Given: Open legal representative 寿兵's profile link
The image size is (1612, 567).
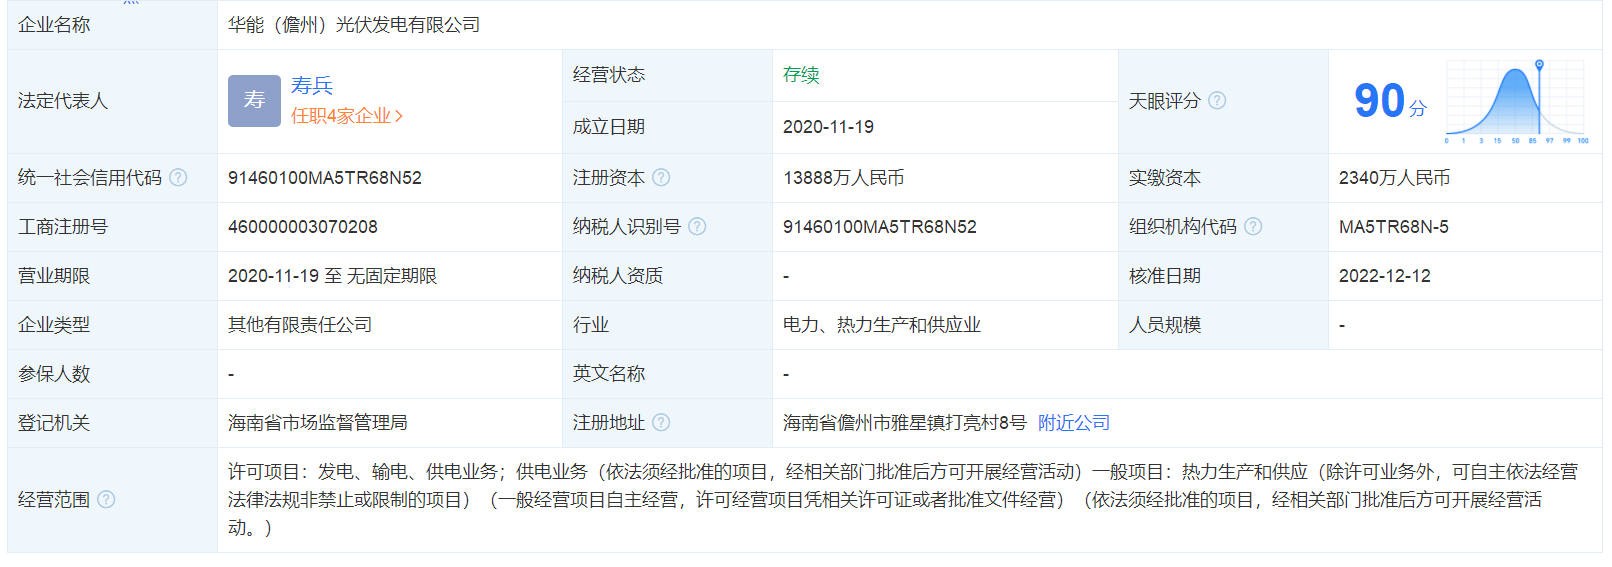Looking at the screenshot, I should [311, 86].
